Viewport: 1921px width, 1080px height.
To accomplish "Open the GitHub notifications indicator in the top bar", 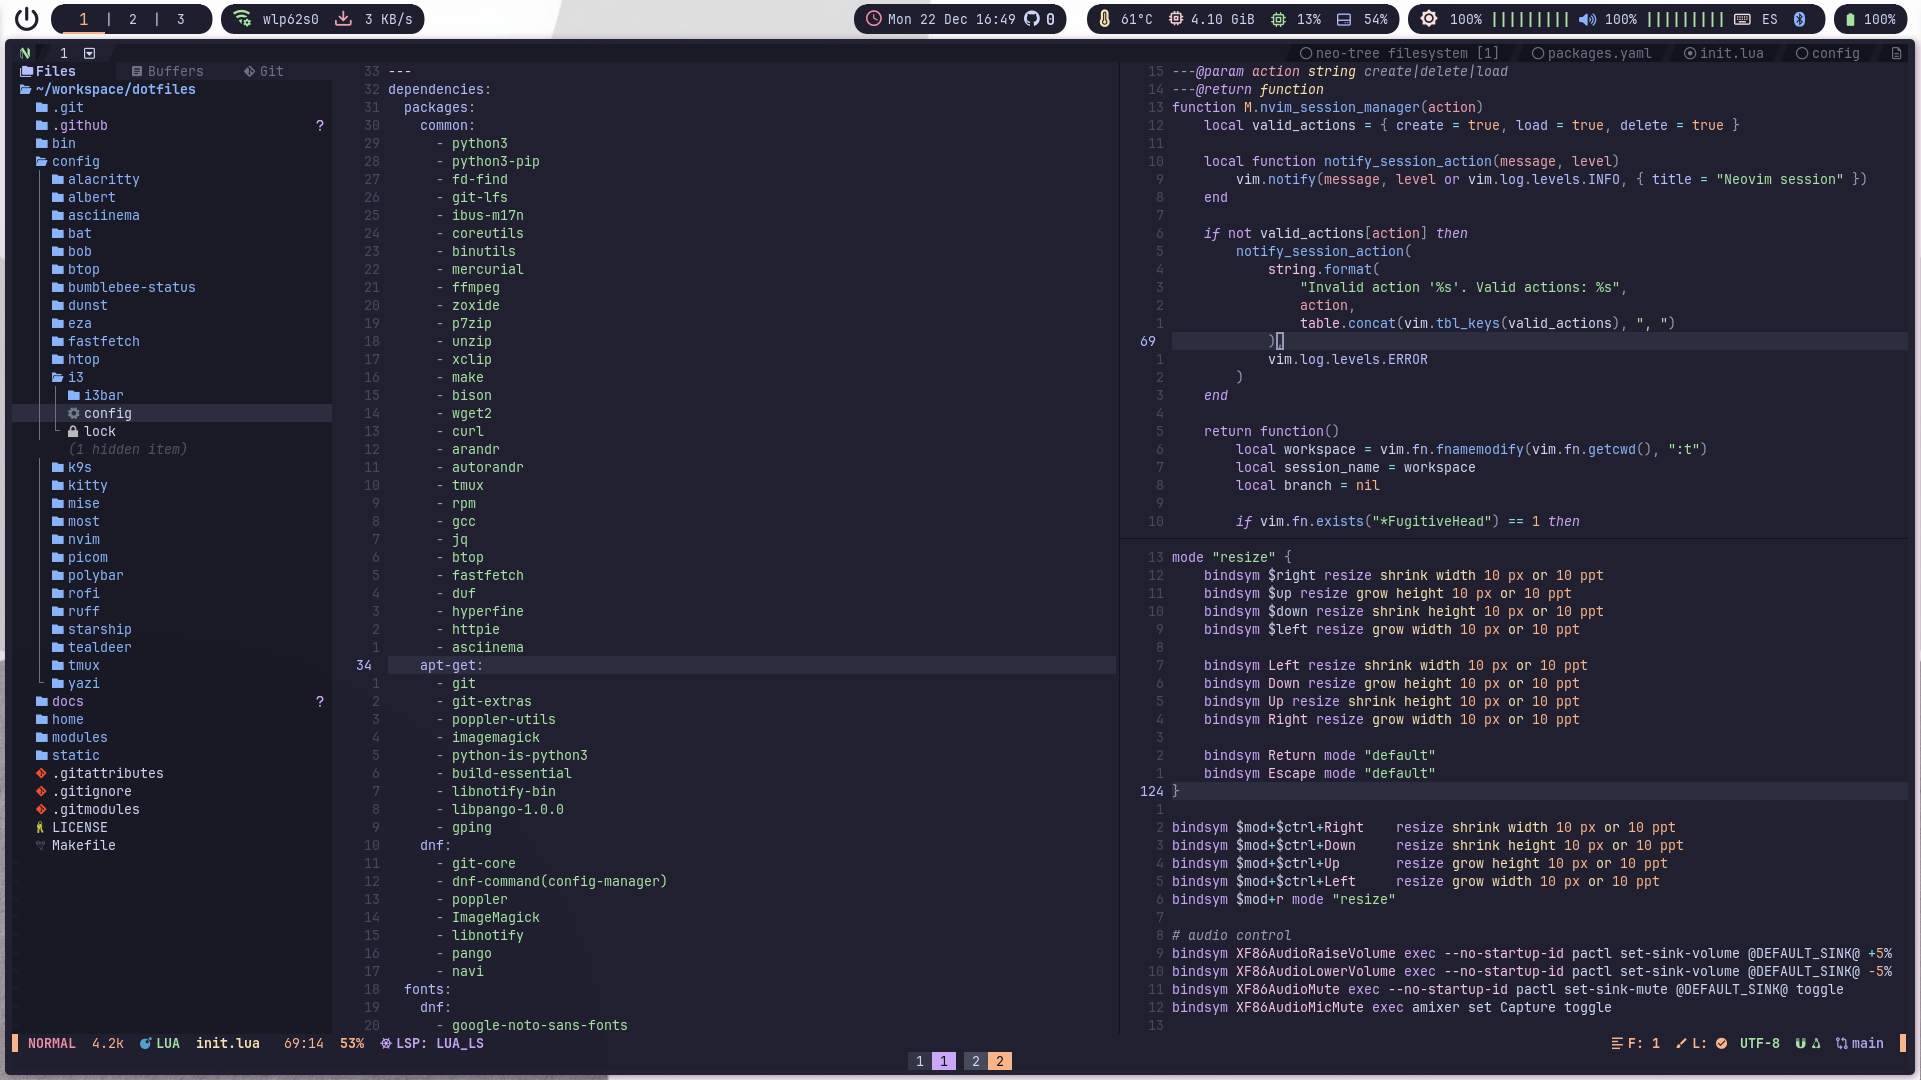I will pyautogui.click(x=1032, y=19).
